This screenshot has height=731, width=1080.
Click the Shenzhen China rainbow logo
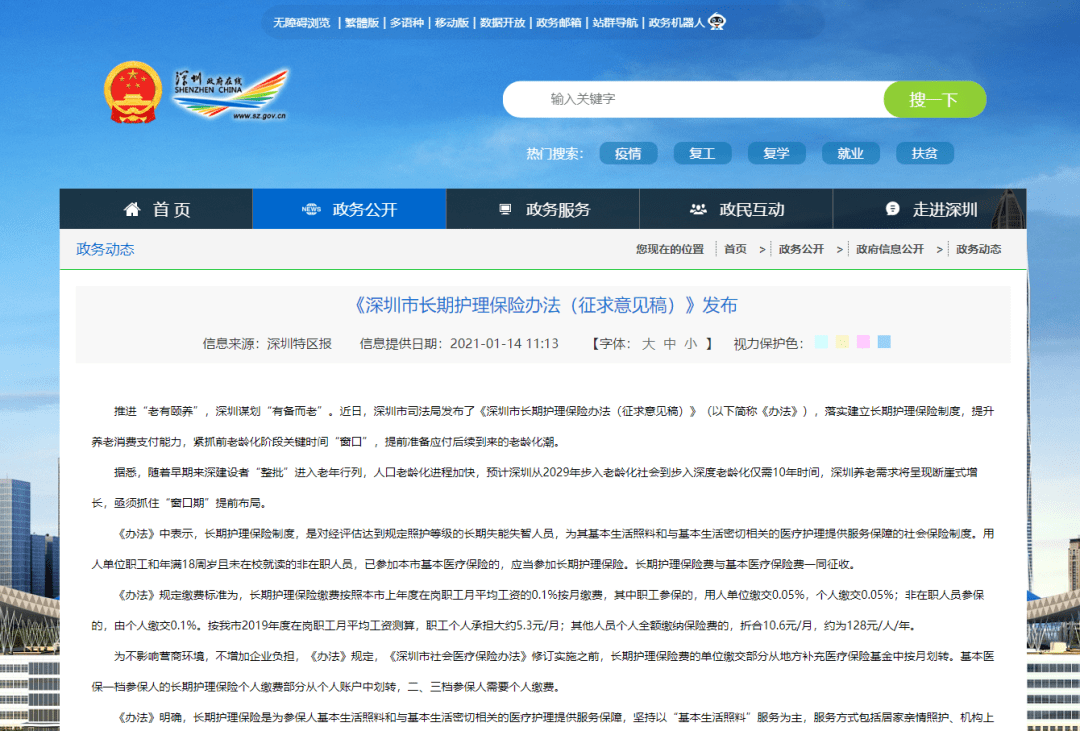tap(232, 94)
